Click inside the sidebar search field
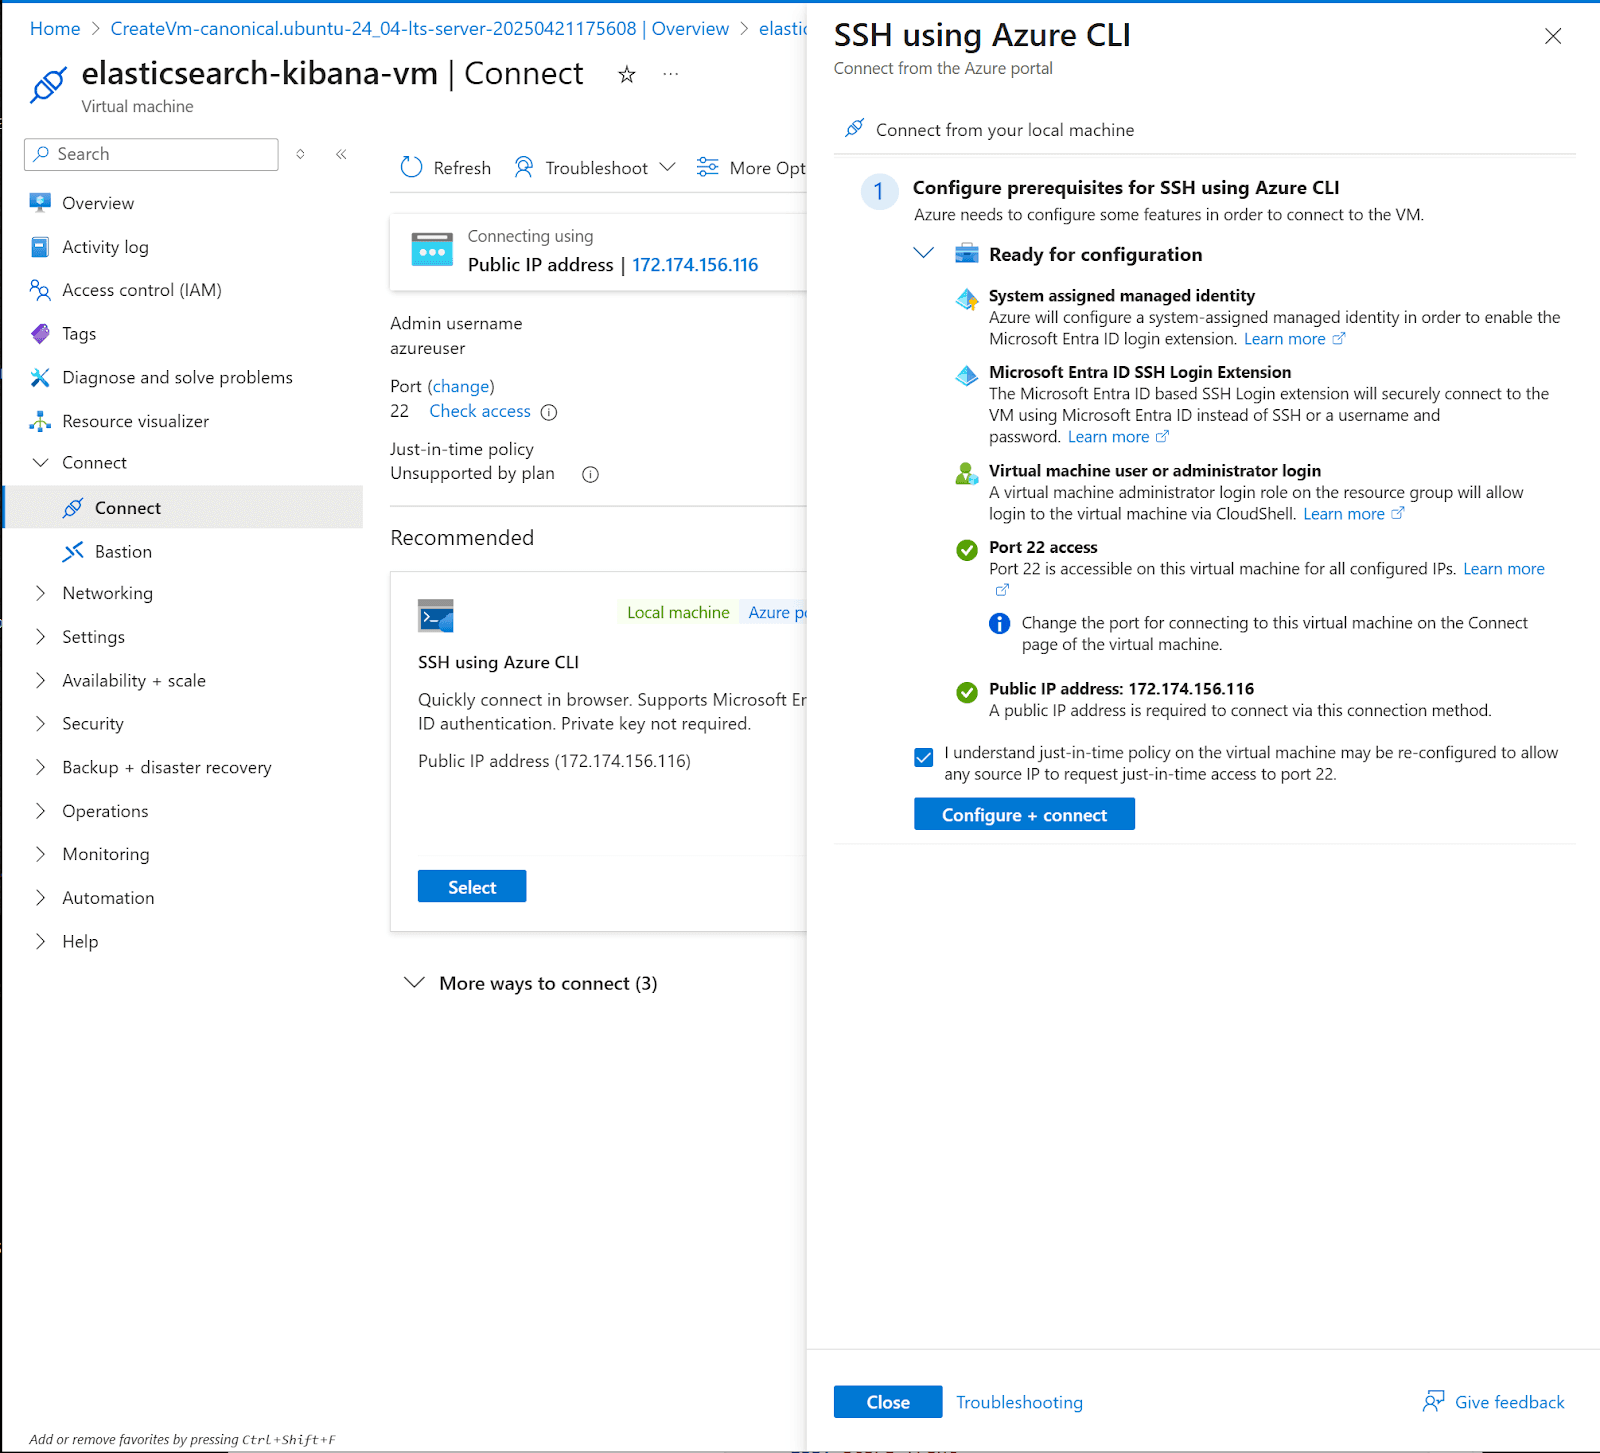The image size is (1600, 1453). coord(150,153)
